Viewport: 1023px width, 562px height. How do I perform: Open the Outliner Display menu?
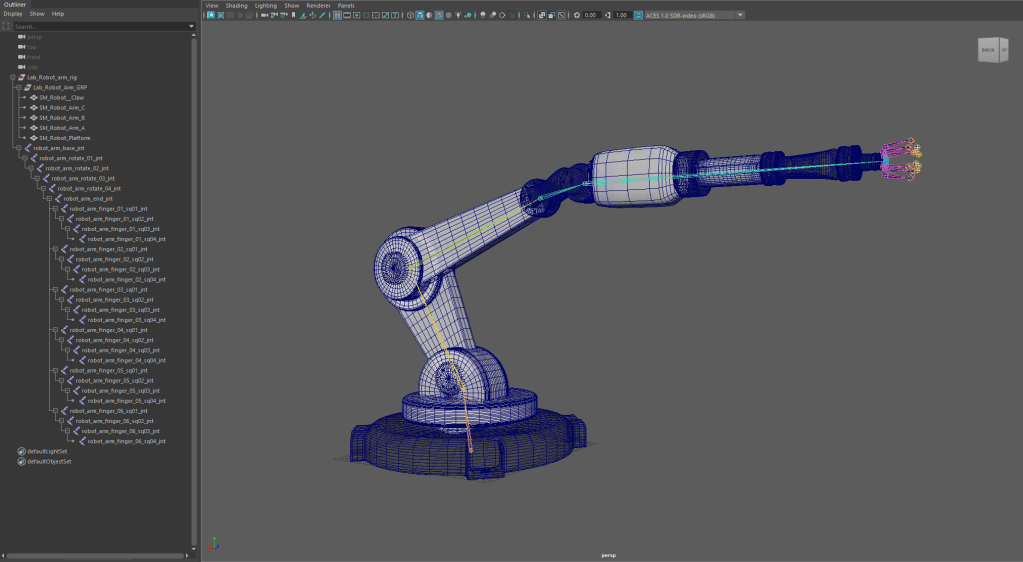(x=12, y=14)
